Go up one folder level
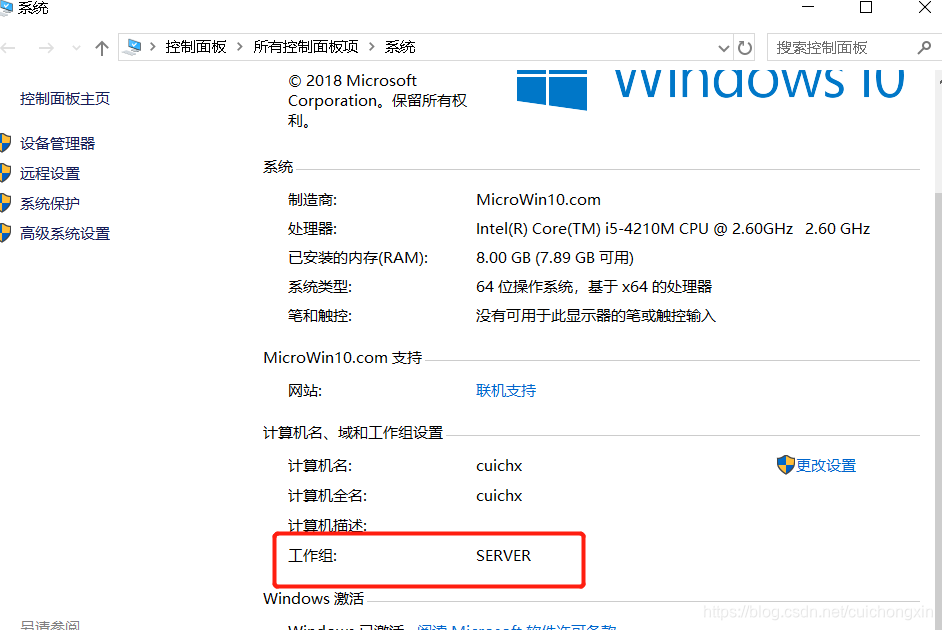The image size is (942, 630). tap(102, 47)
